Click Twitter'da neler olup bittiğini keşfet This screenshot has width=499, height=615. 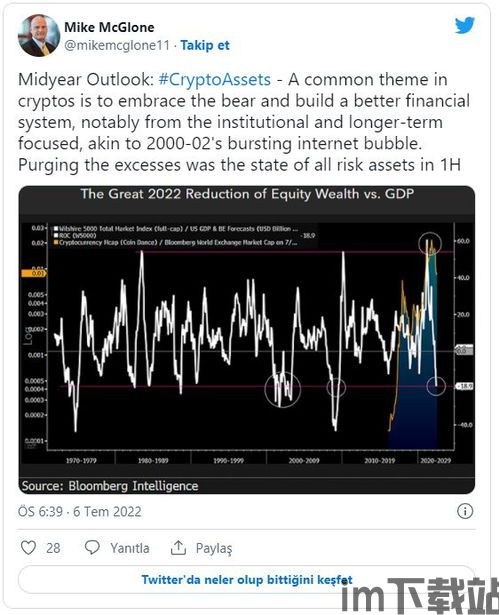[247, 579]
